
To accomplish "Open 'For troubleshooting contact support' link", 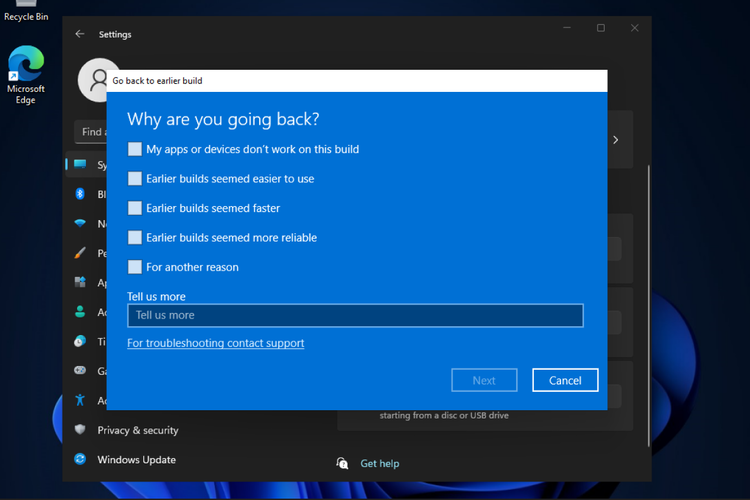I will coord(216,343).
